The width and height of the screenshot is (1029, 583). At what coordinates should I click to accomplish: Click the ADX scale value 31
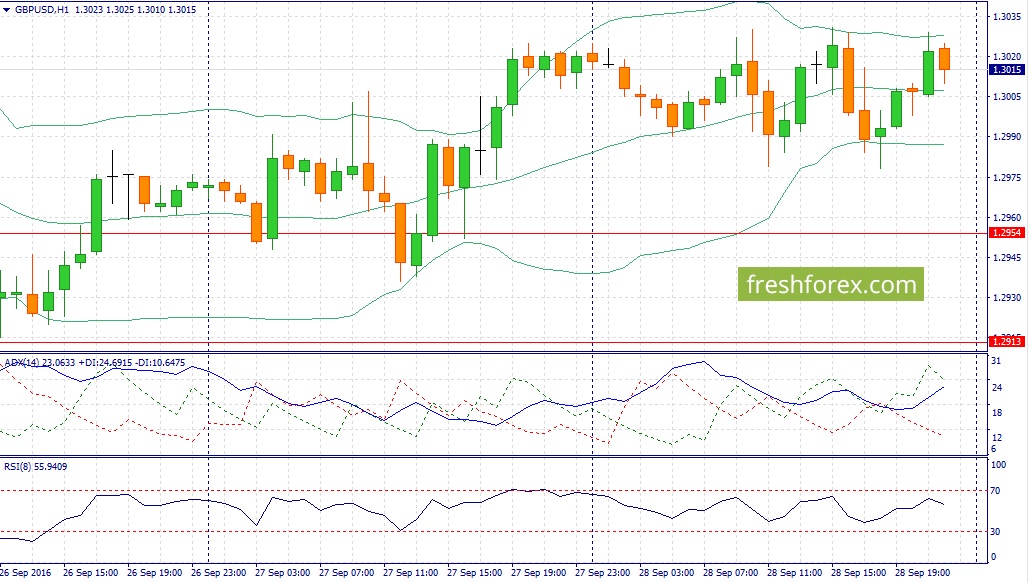coord(996,361)
